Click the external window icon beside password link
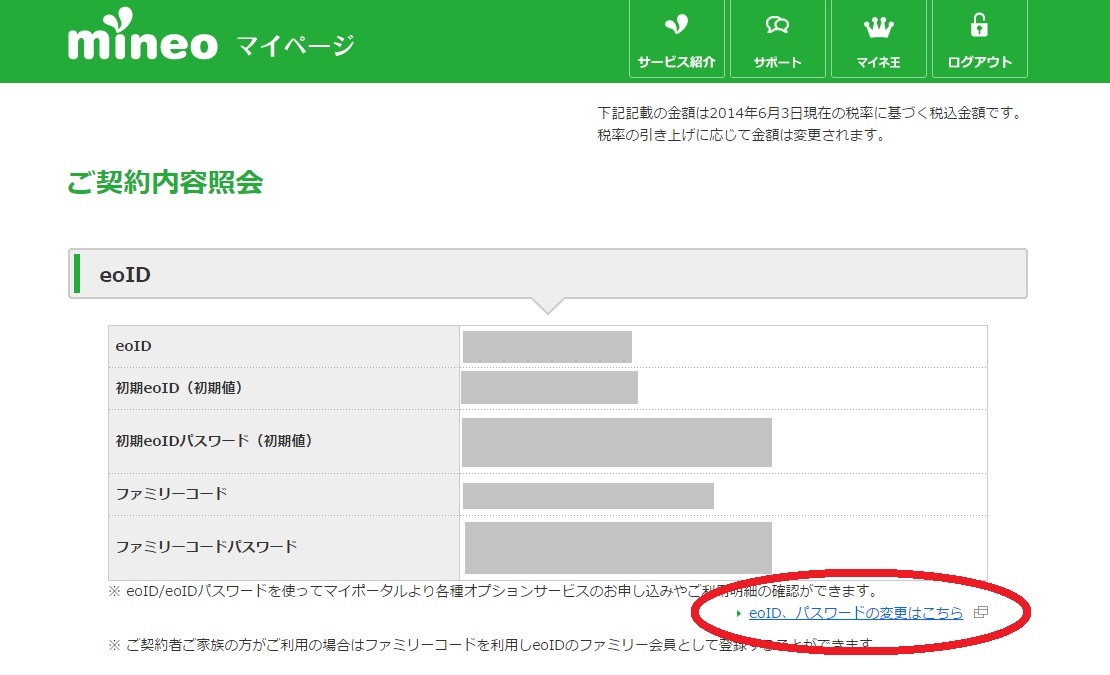The image size is (1110, 675). [980, 613]
